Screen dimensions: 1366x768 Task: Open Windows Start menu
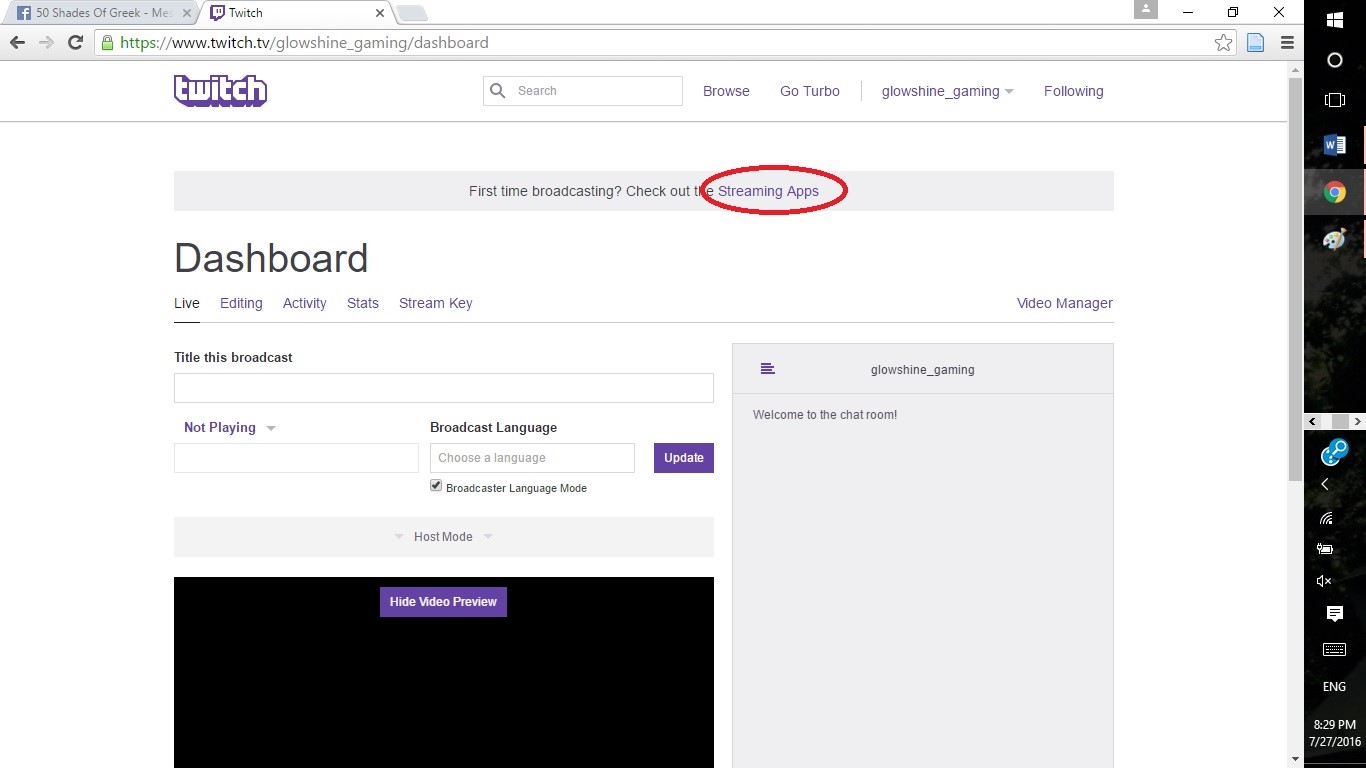[1334, 20]
